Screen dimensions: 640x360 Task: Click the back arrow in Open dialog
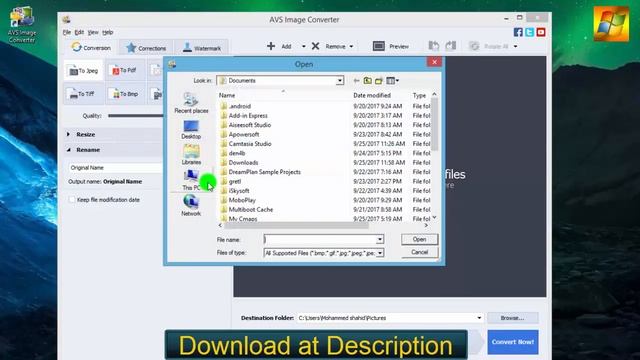(x=356, y=80)
